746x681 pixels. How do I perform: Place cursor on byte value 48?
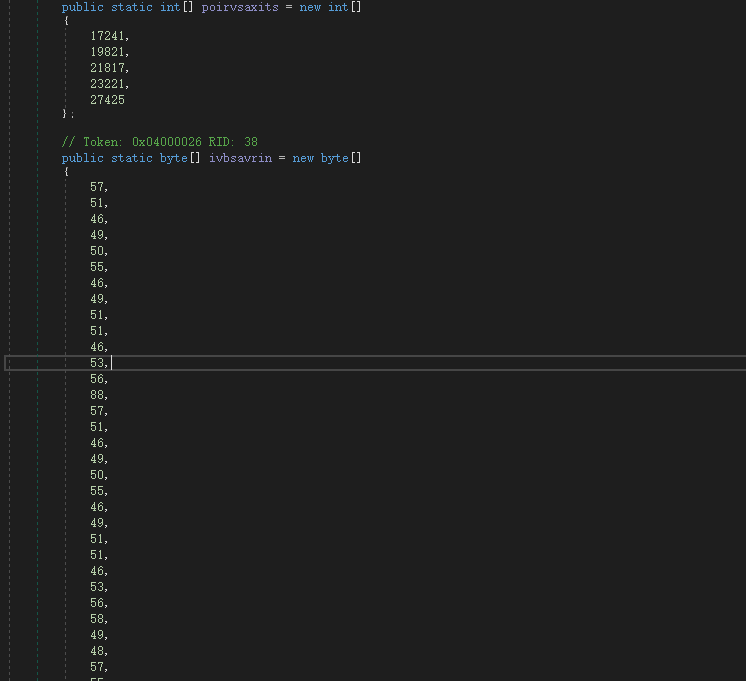click(x=97, y=651)
